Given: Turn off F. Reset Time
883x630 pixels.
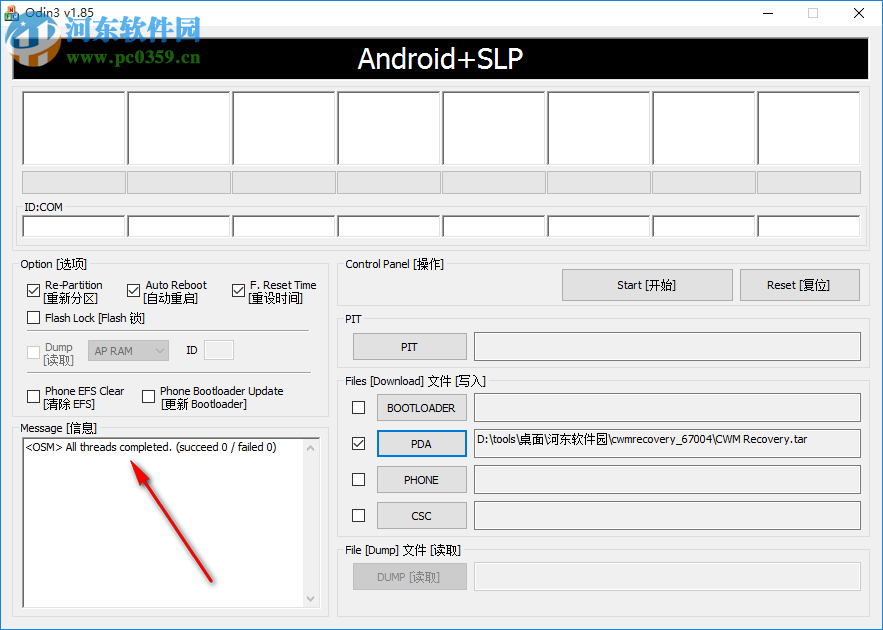Looking at the screenshot, I should 238,290.
